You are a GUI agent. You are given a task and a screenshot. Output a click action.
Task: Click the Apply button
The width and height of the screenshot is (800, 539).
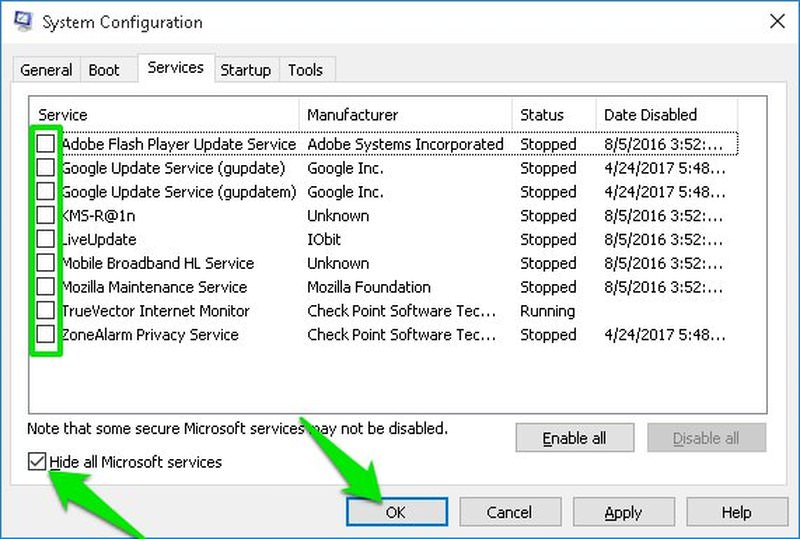pyautogui.click(x=623, y=512)
